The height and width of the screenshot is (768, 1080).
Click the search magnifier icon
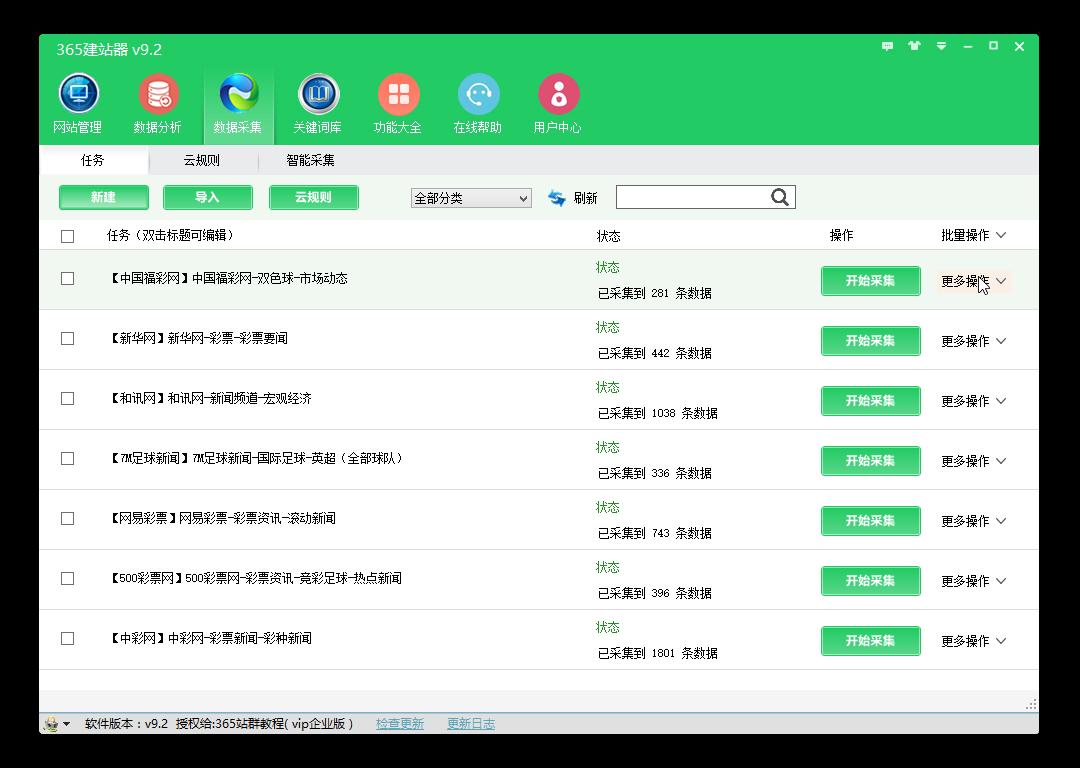780,197
